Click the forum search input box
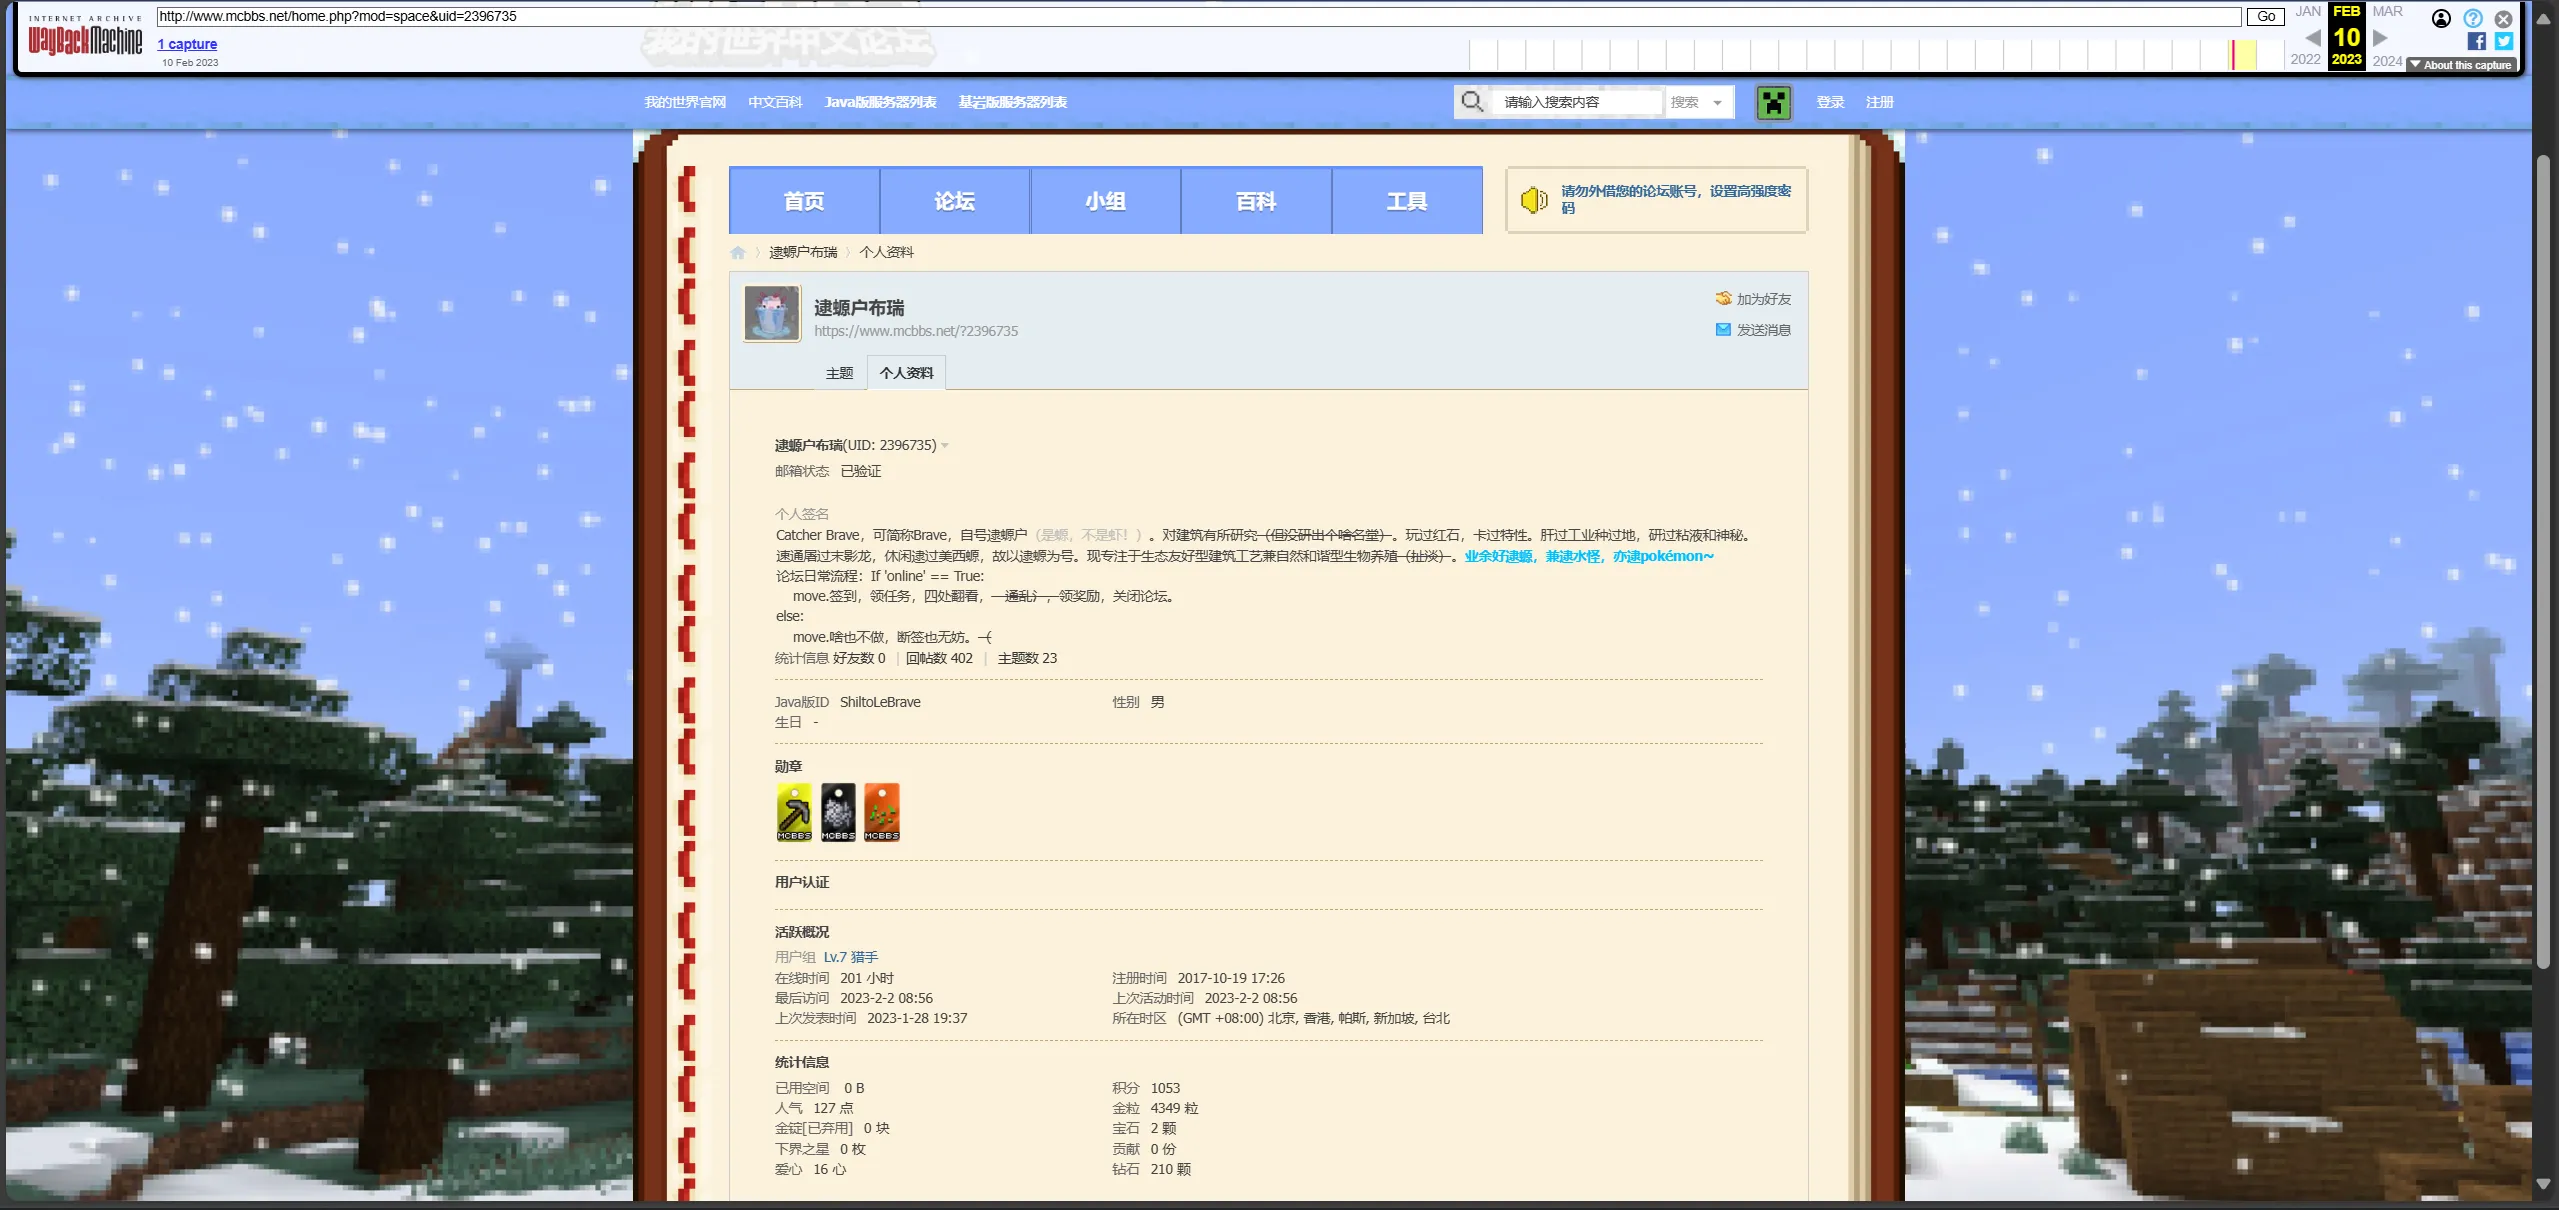The image size is (2559, 1210). click(1577, 102)
